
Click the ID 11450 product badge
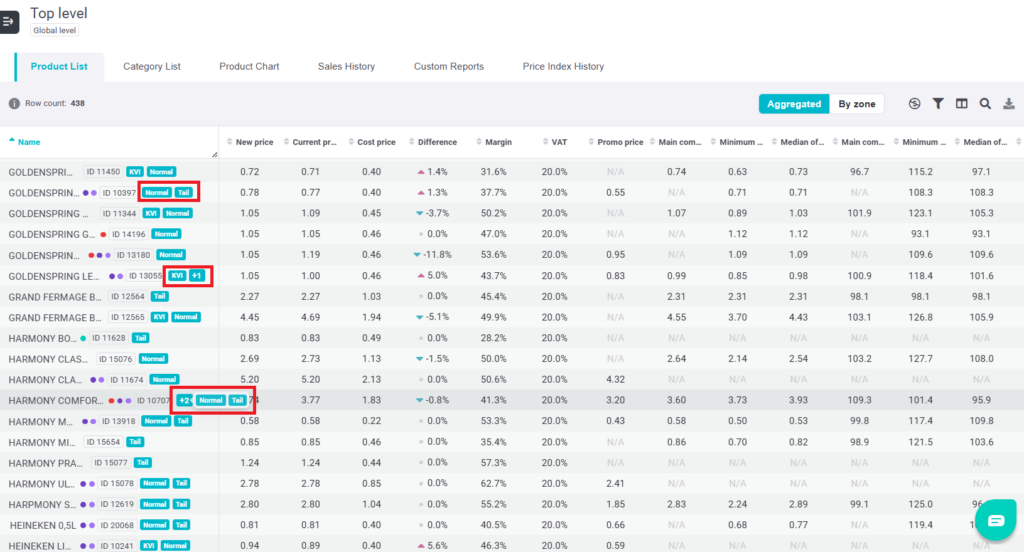pos(103,172)
